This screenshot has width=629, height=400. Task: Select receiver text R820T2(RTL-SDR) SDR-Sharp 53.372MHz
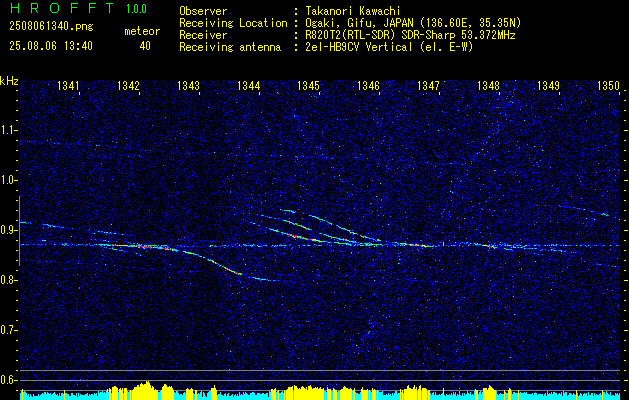pos(410,35)
